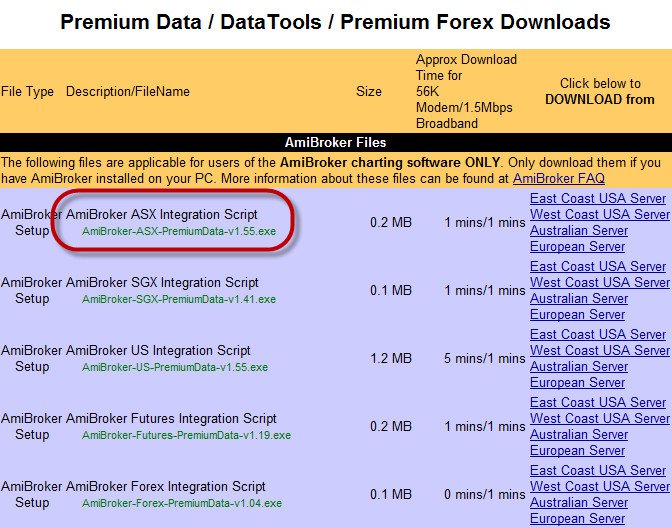Download Forex script from East Coast USA Server

(x=598, y=471)
